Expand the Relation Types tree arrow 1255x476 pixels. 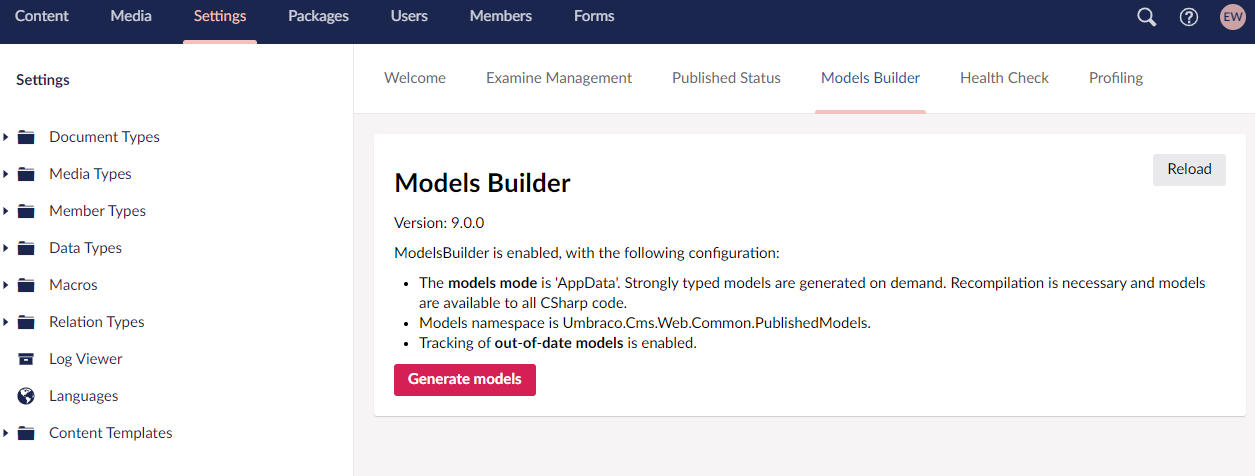(x=6, y=322)
